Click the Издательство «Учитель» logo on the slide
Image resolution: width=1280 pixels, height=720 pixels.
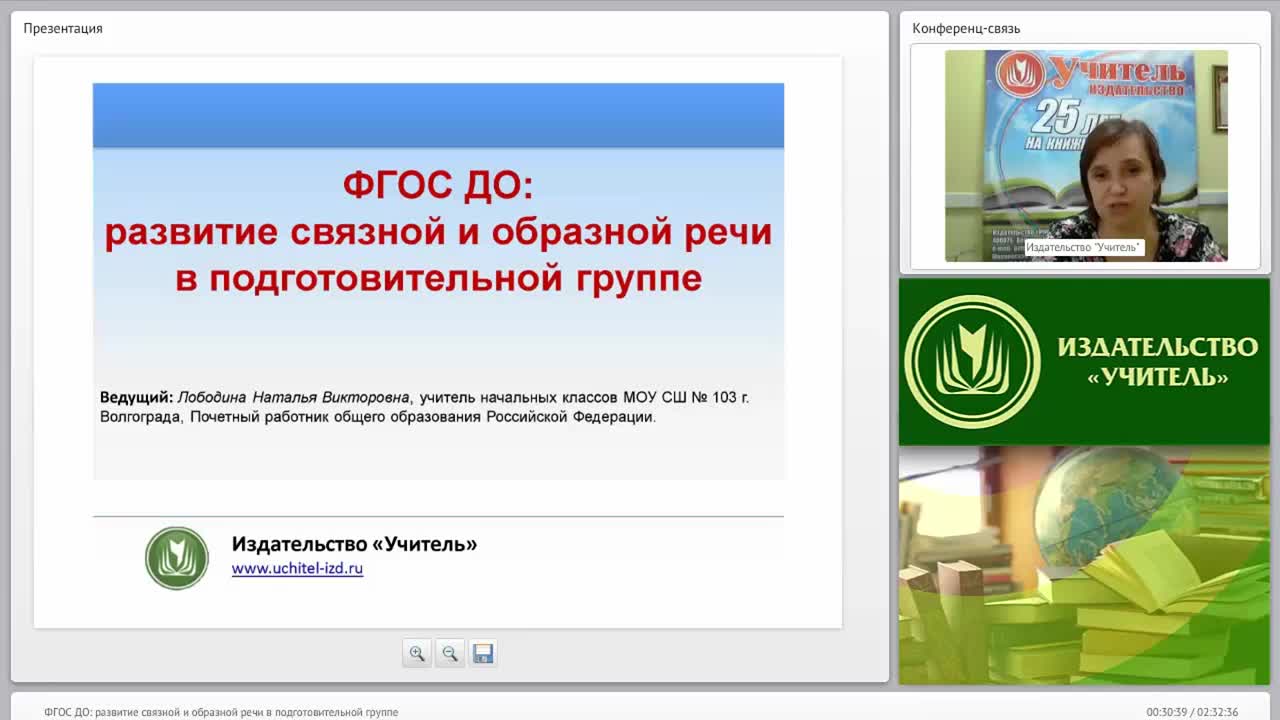coord(177,558)
